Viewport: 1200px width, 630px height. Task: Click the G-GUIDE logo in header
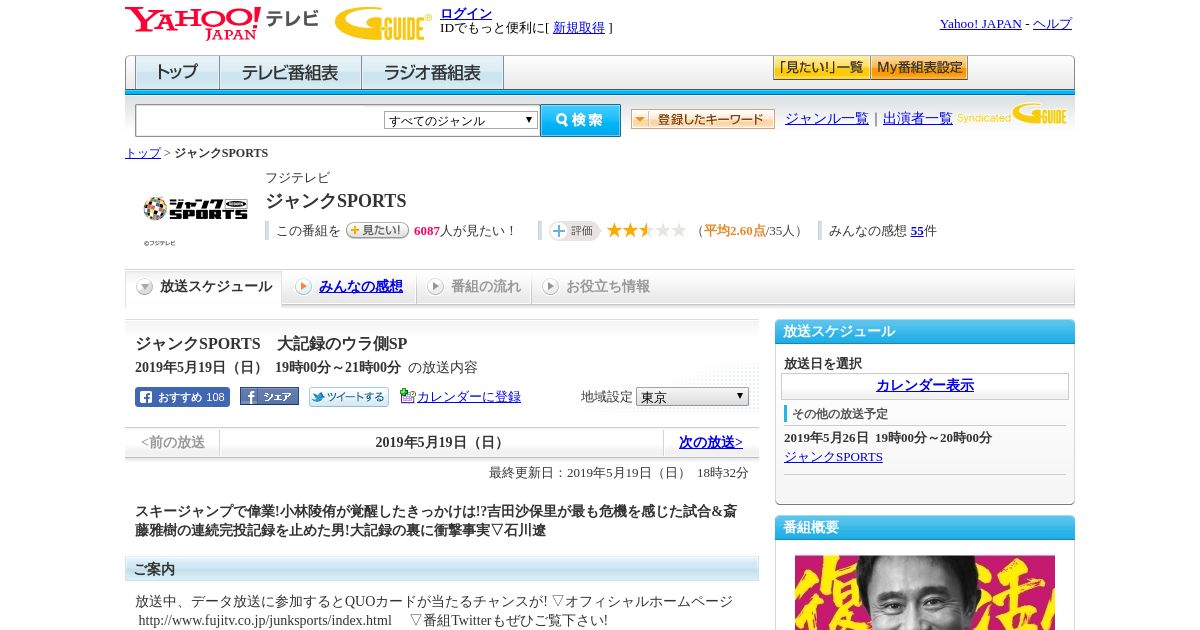click(383, 23)
